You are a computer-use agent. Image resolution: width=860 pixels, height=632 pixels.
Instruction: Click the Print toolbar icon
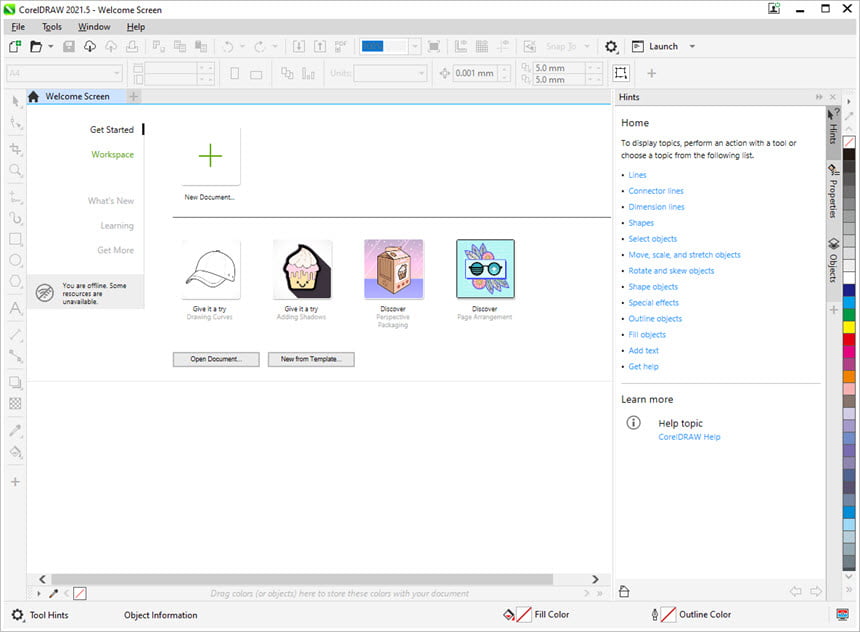132,47
